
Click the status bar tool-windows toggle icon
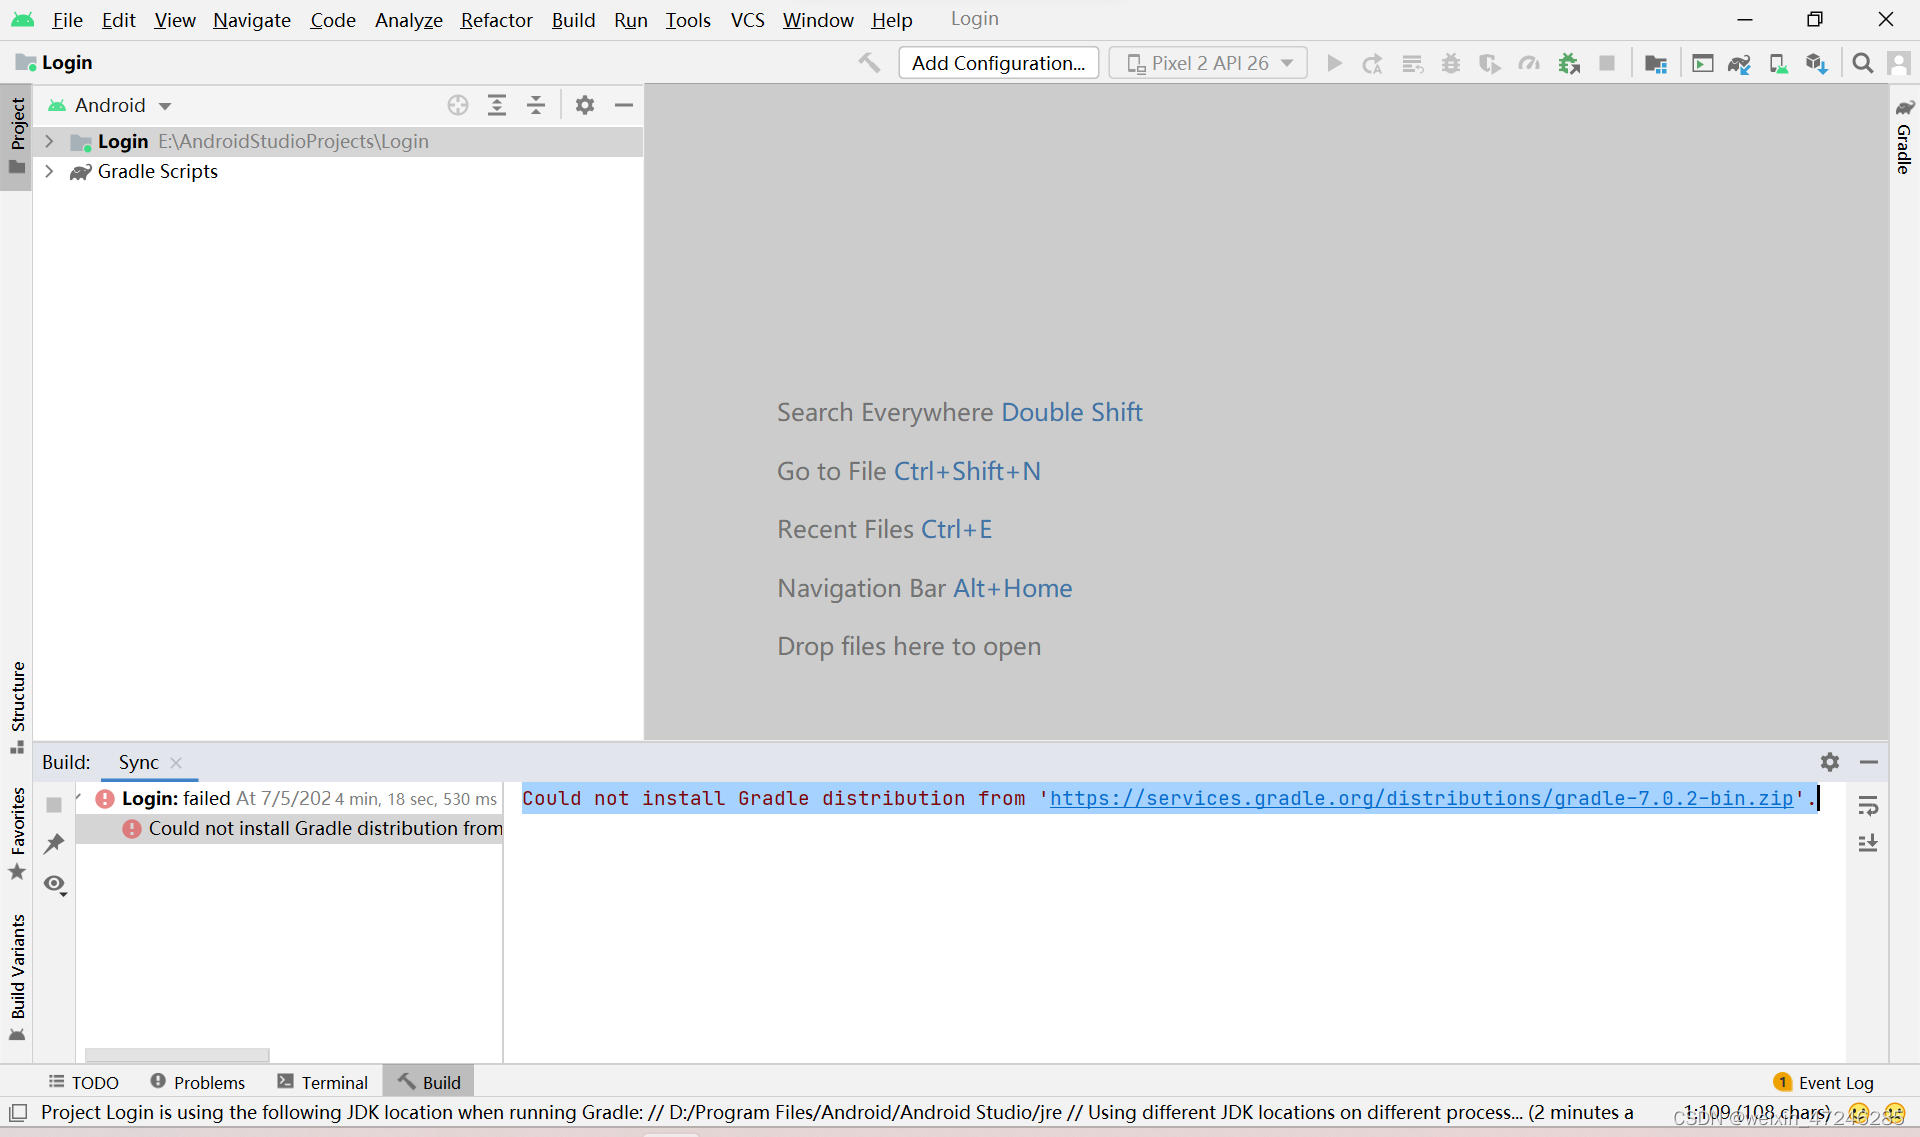[x=18, y=1112]
